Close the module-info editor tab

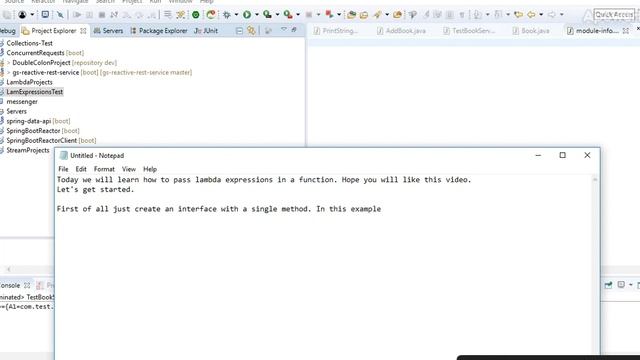click(x=626, y=31)
